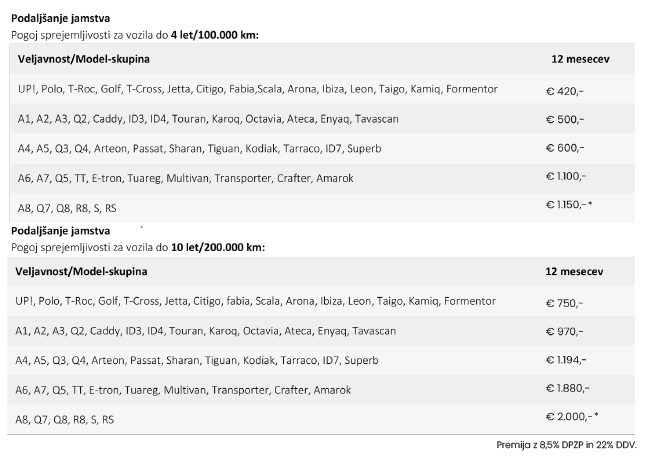Screen dimensions: 653x459
Task: Select the € 500,- price cell
Action: (565, 120)
